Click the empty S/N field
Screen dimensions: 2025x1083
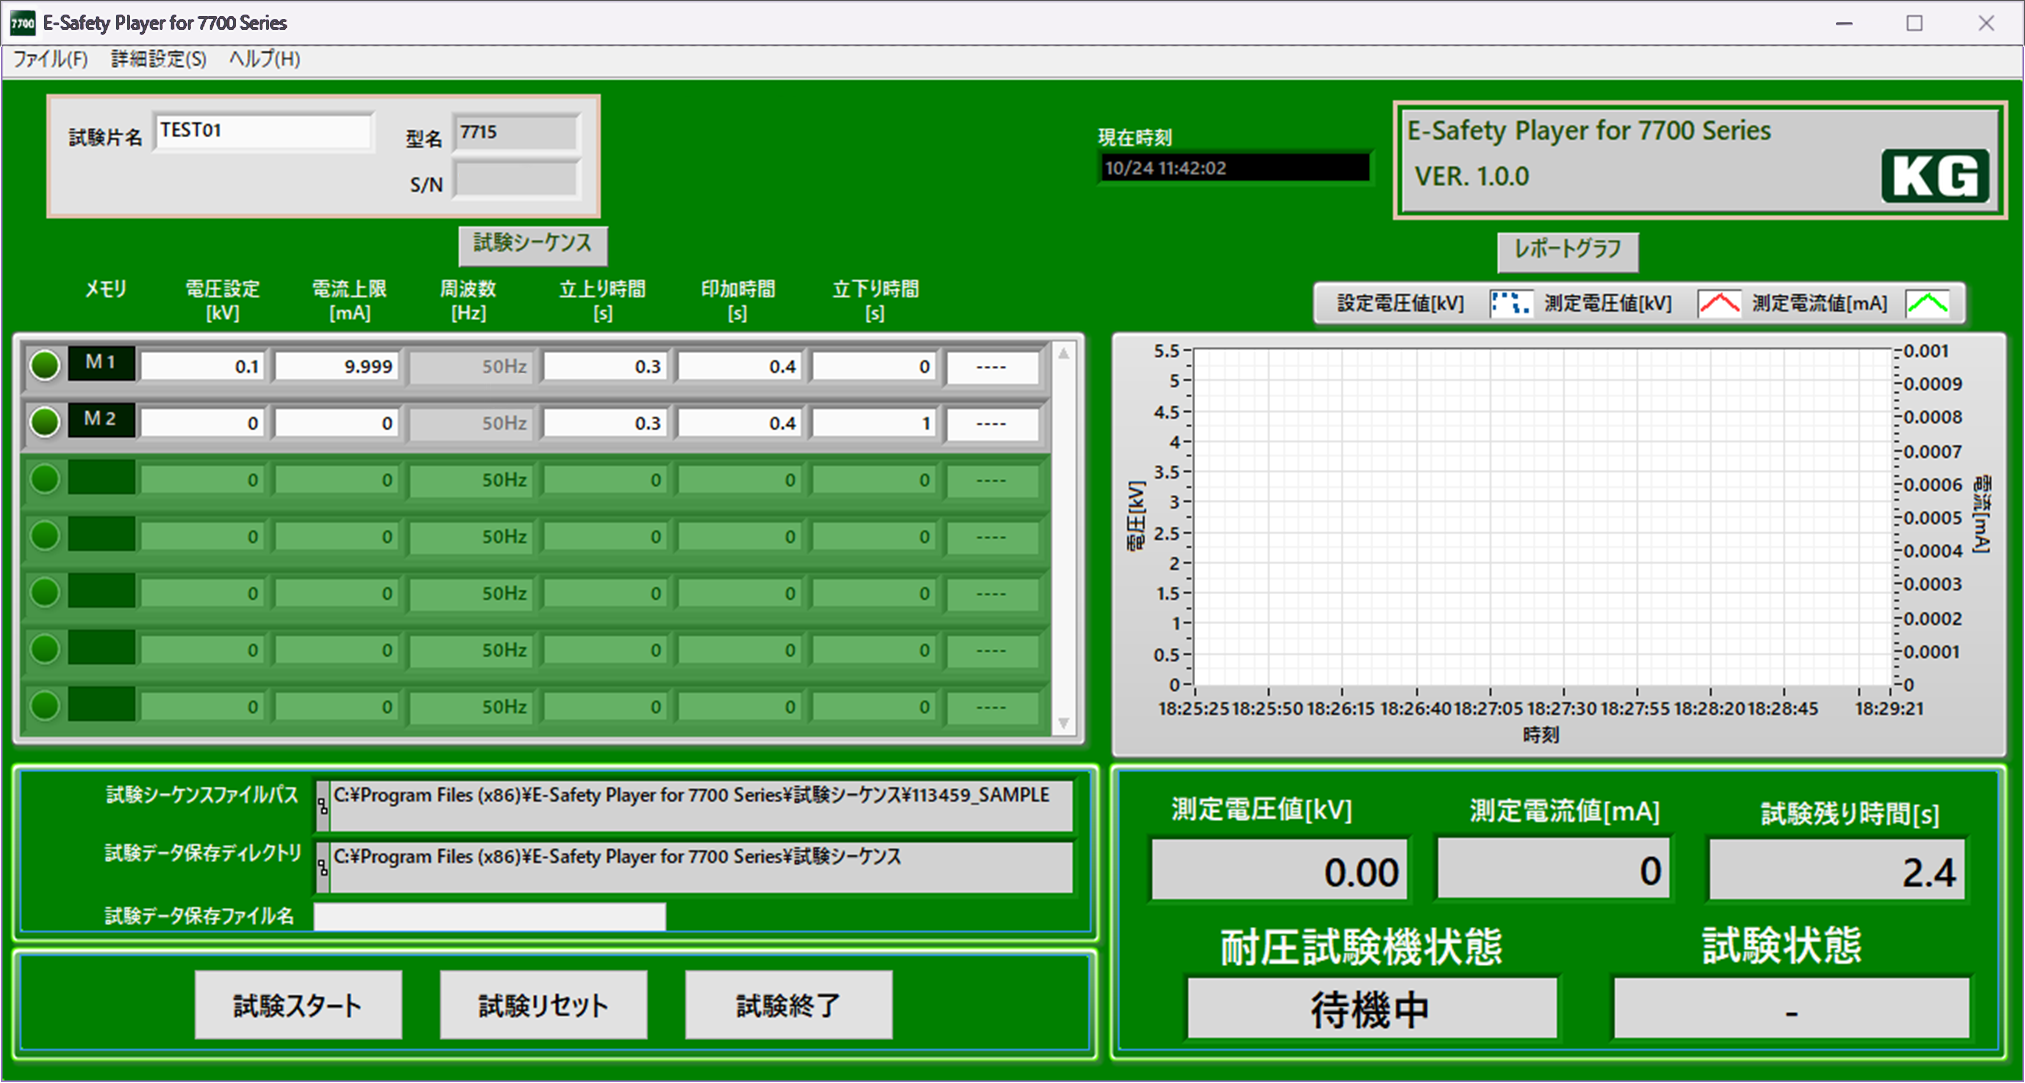(x=516, y=181)
